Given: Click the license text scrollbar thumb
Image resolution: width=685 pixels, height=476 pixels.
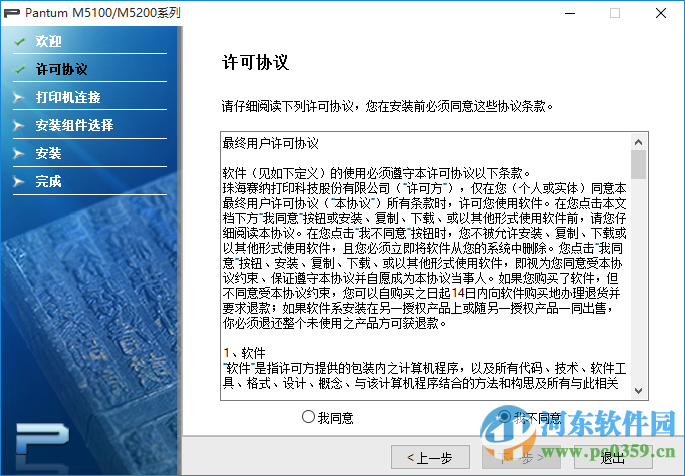Looking at the screenshot, I should (x=638, y=165).
